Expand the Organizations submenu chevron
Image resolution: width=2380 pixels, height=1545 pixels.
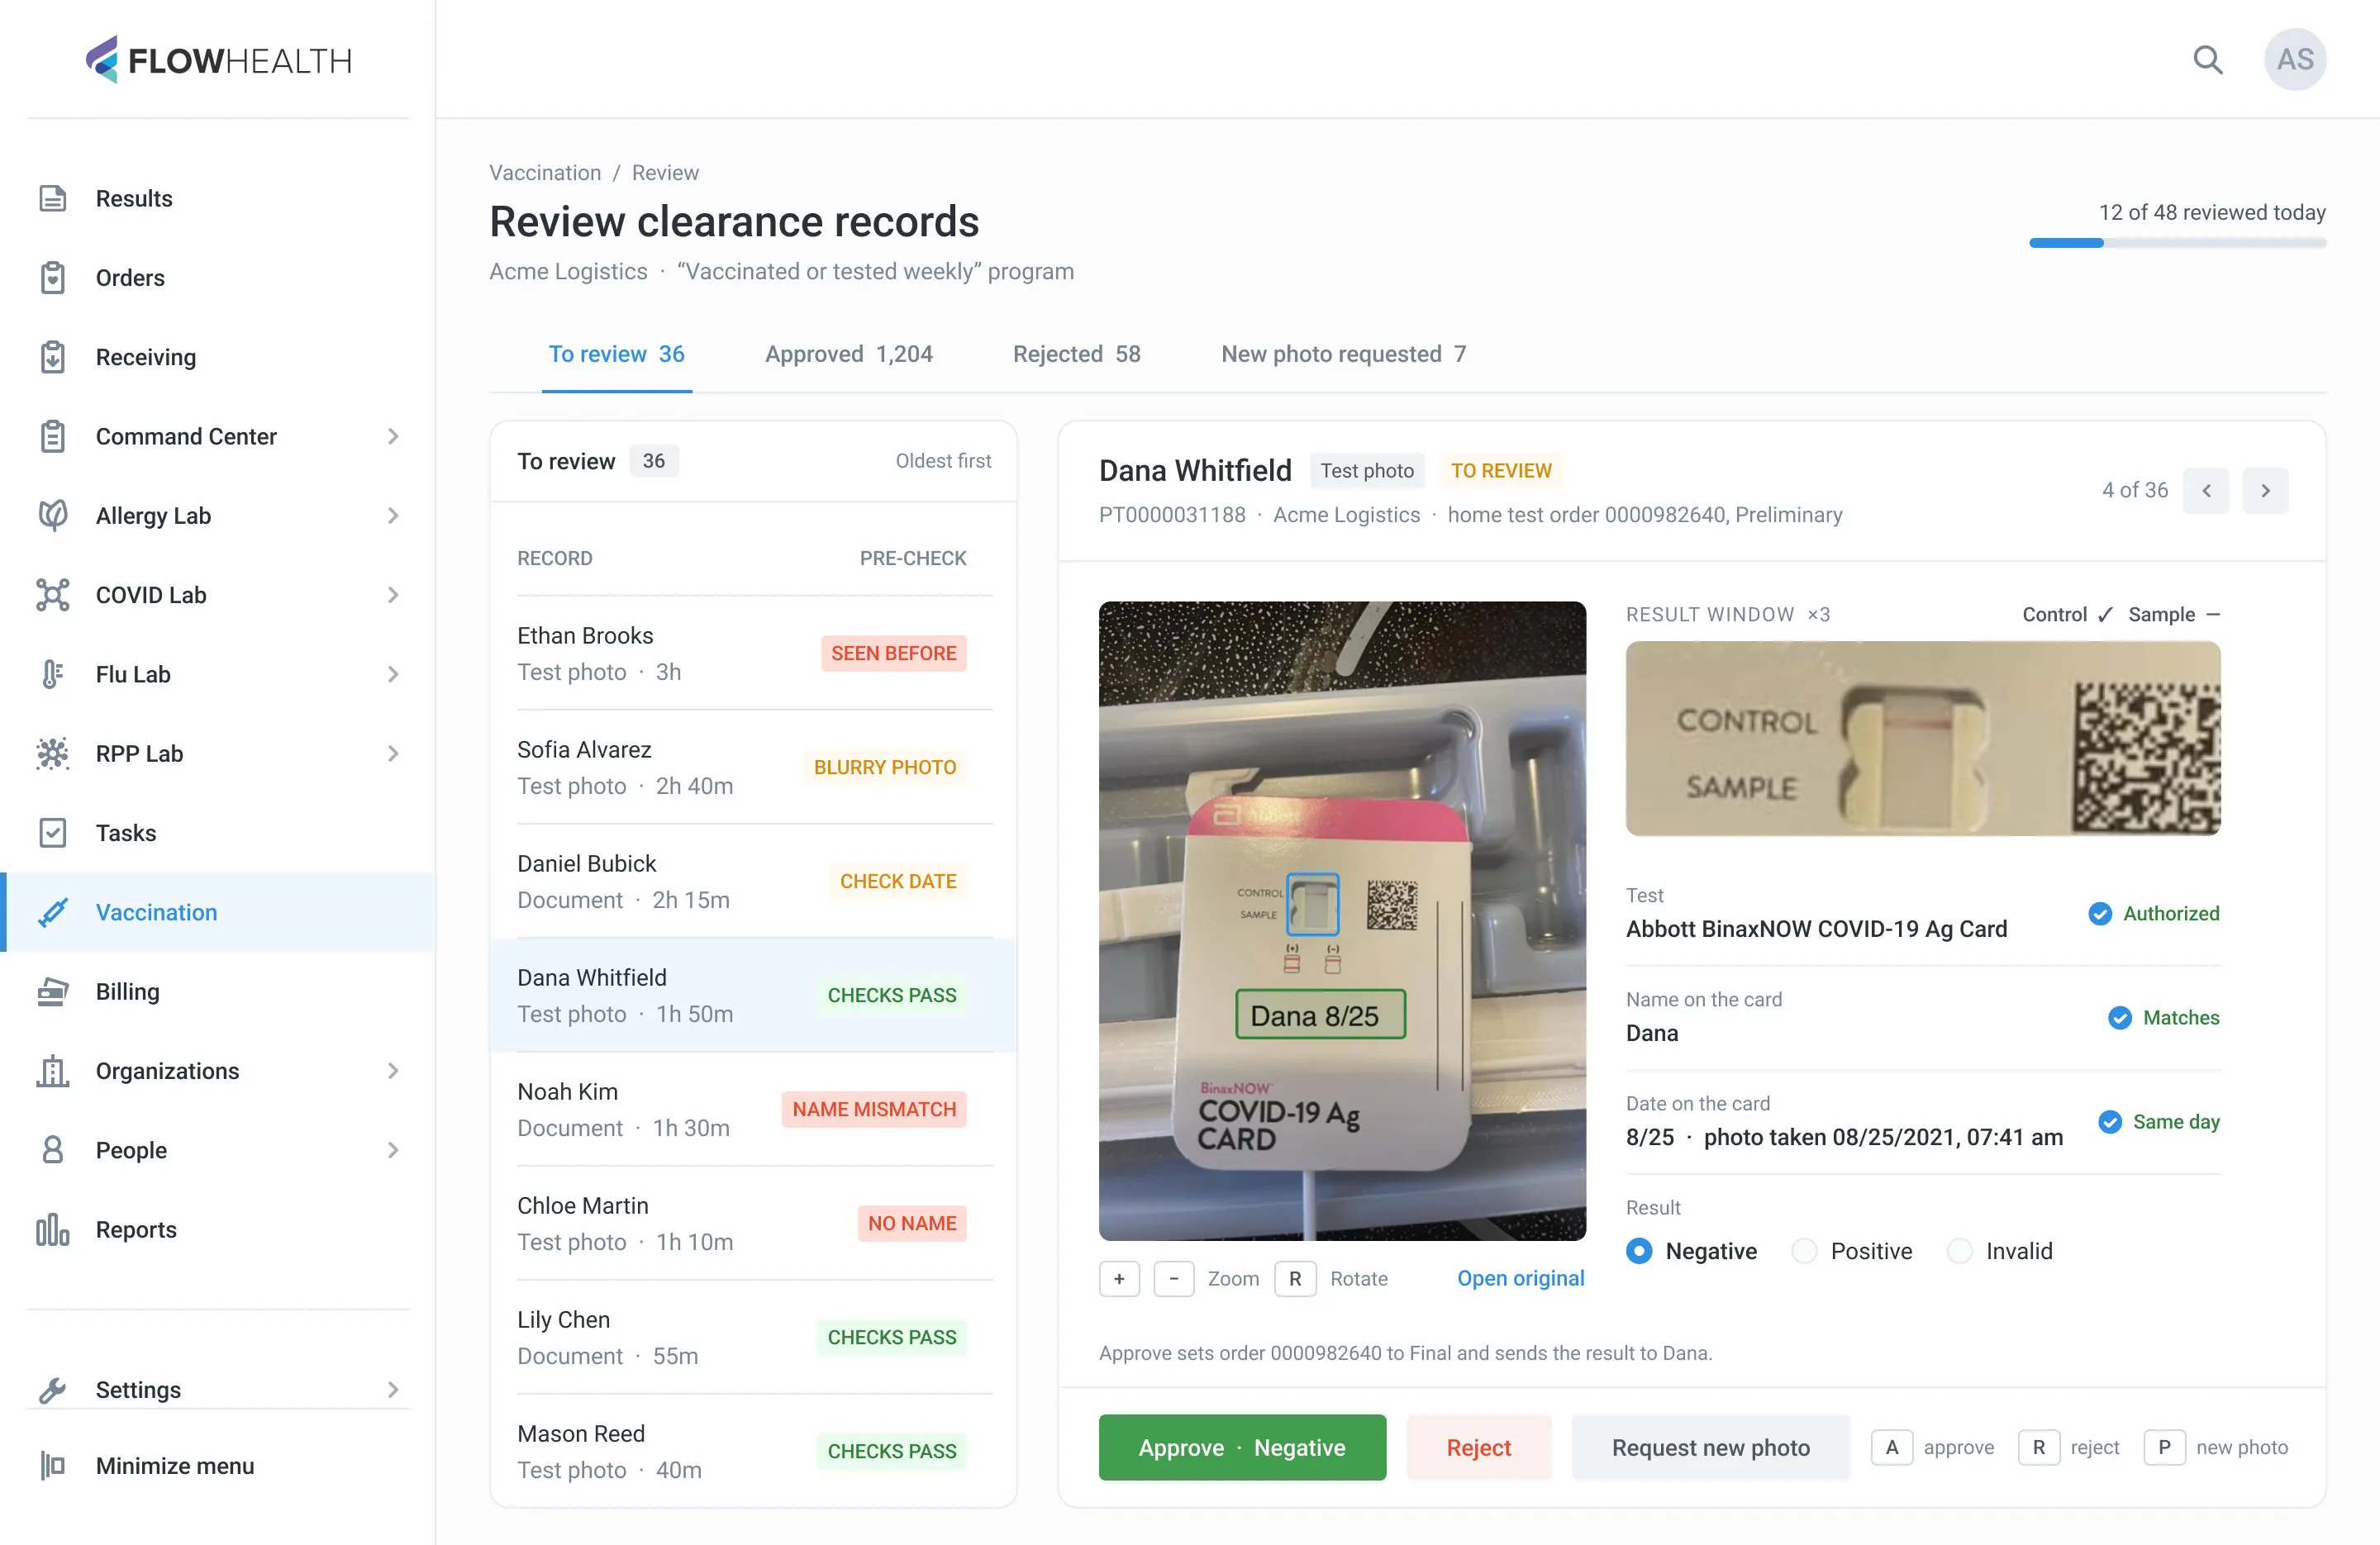[393, 1070]
